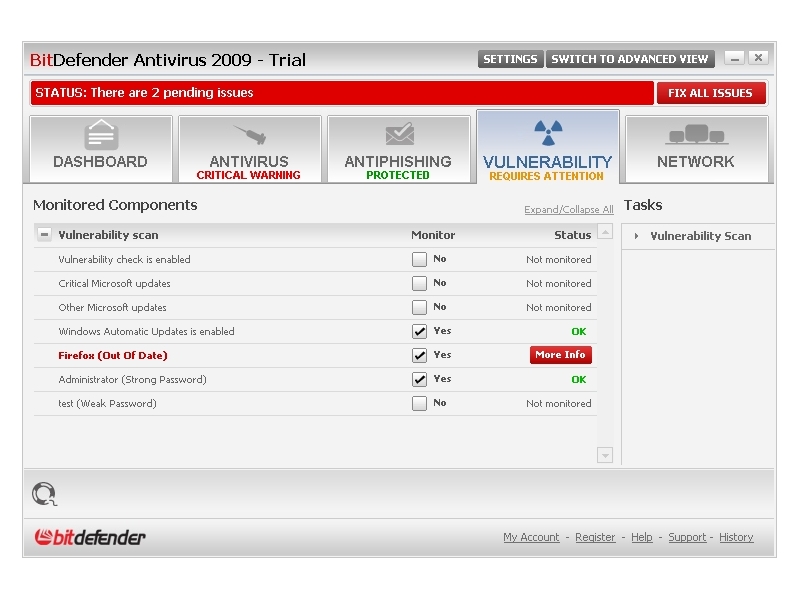Minimize the BitDefender window
800x600 pixels.
735,58
